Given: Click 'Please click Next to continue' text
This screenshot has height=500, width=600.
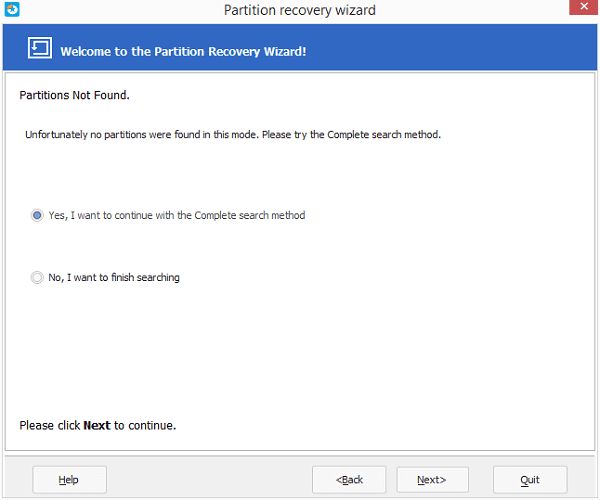Looking at the screenshot, I should [98, 426].
